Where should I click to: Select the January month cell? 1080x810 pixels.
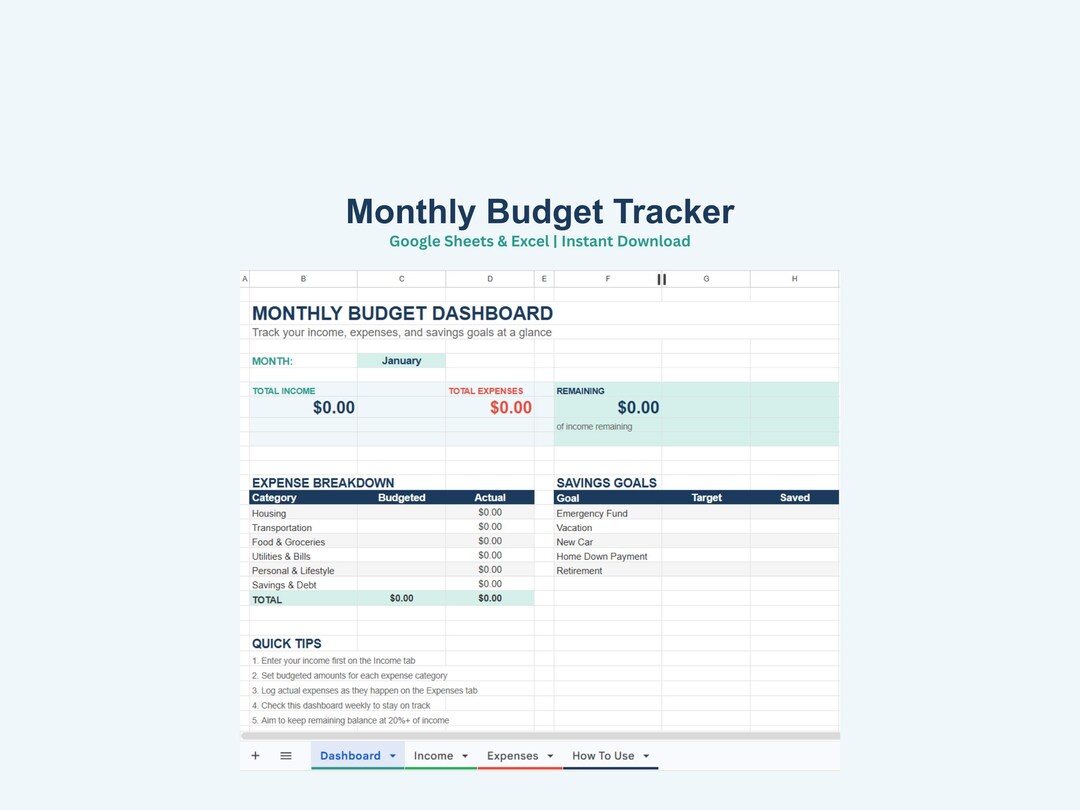point(402,360)
